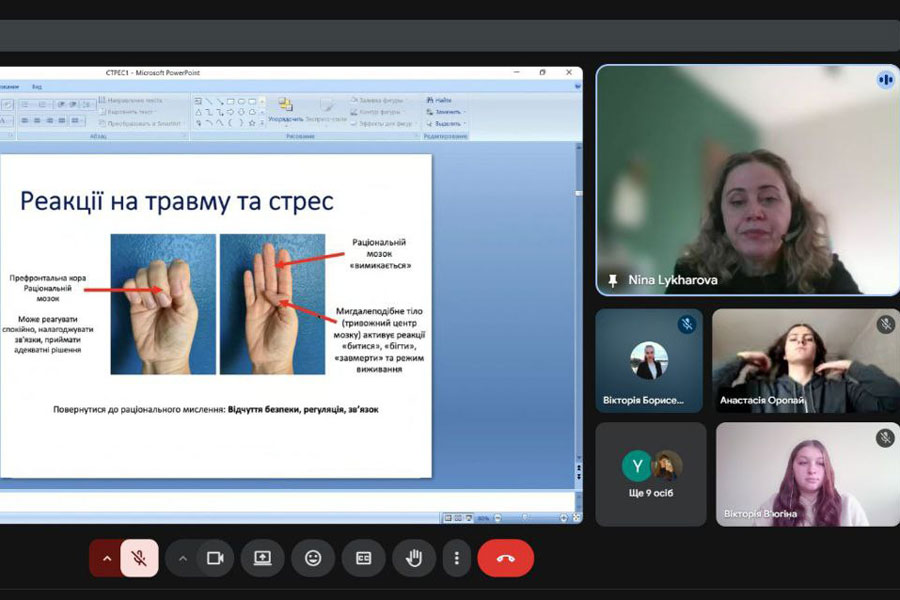
Task: Raise your hand in the meeting
Action: click(x=413, y=558)
